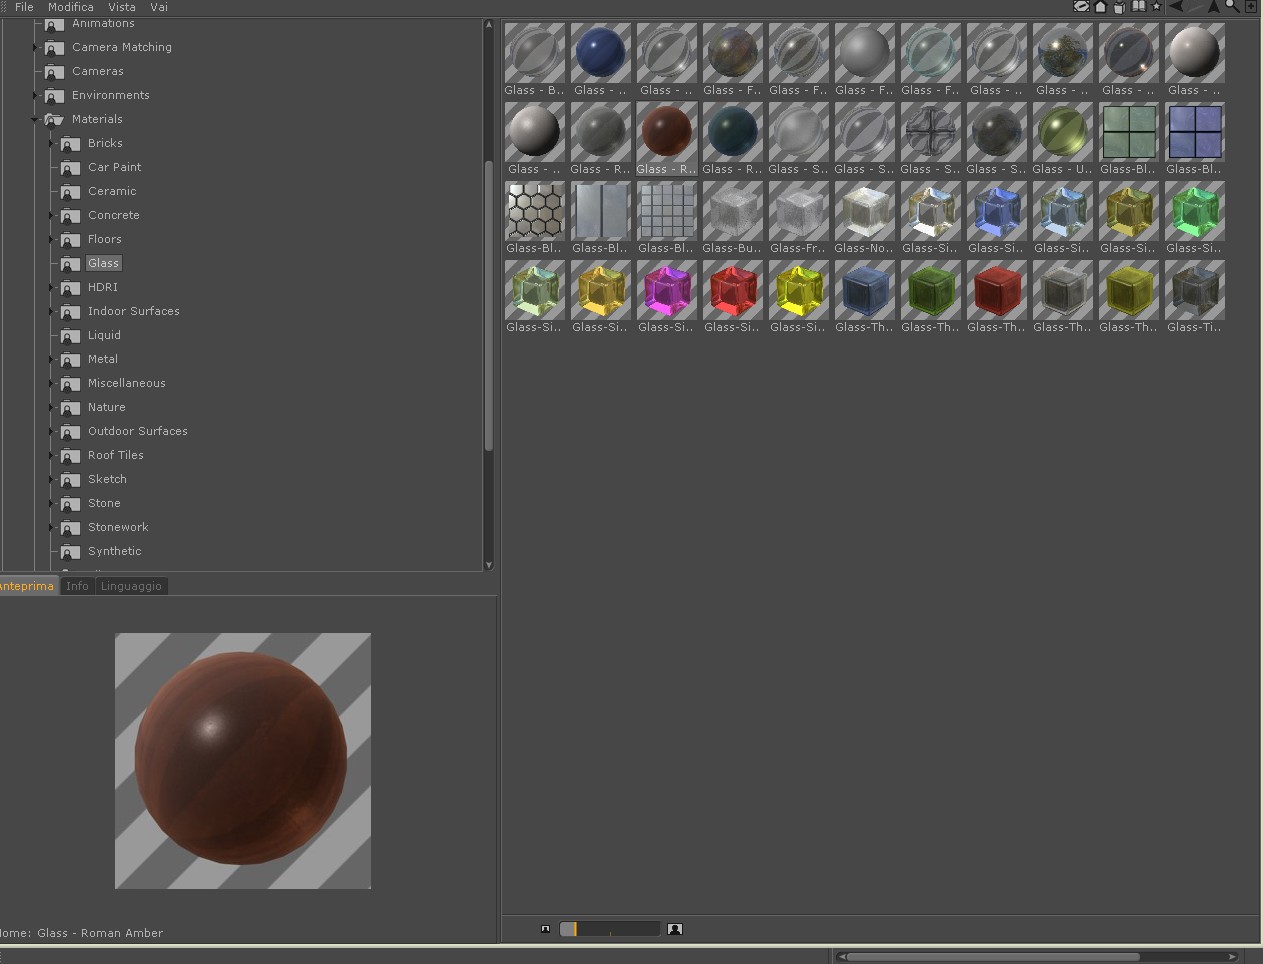Go back with the left arrow icon
Screen dimensions: 1263x964
click(x=1177, y=6)
